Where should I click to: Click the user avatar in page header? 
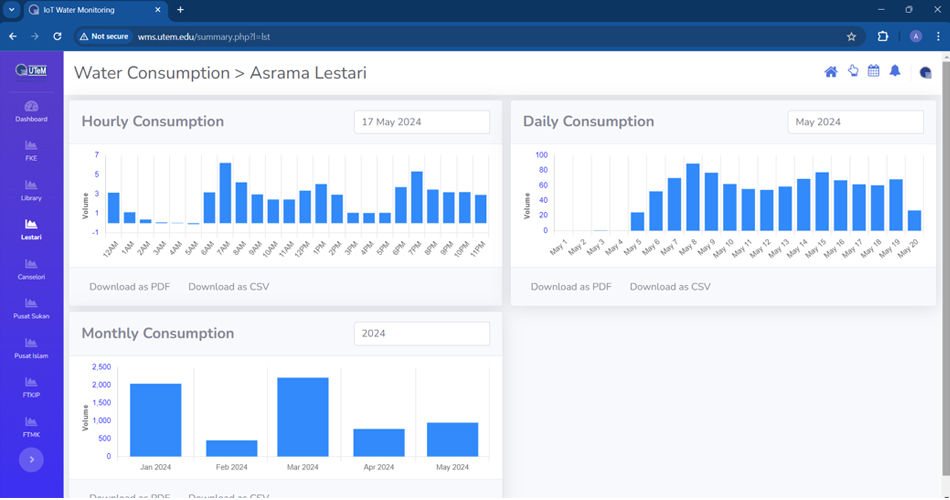click(x=925, y=72)
